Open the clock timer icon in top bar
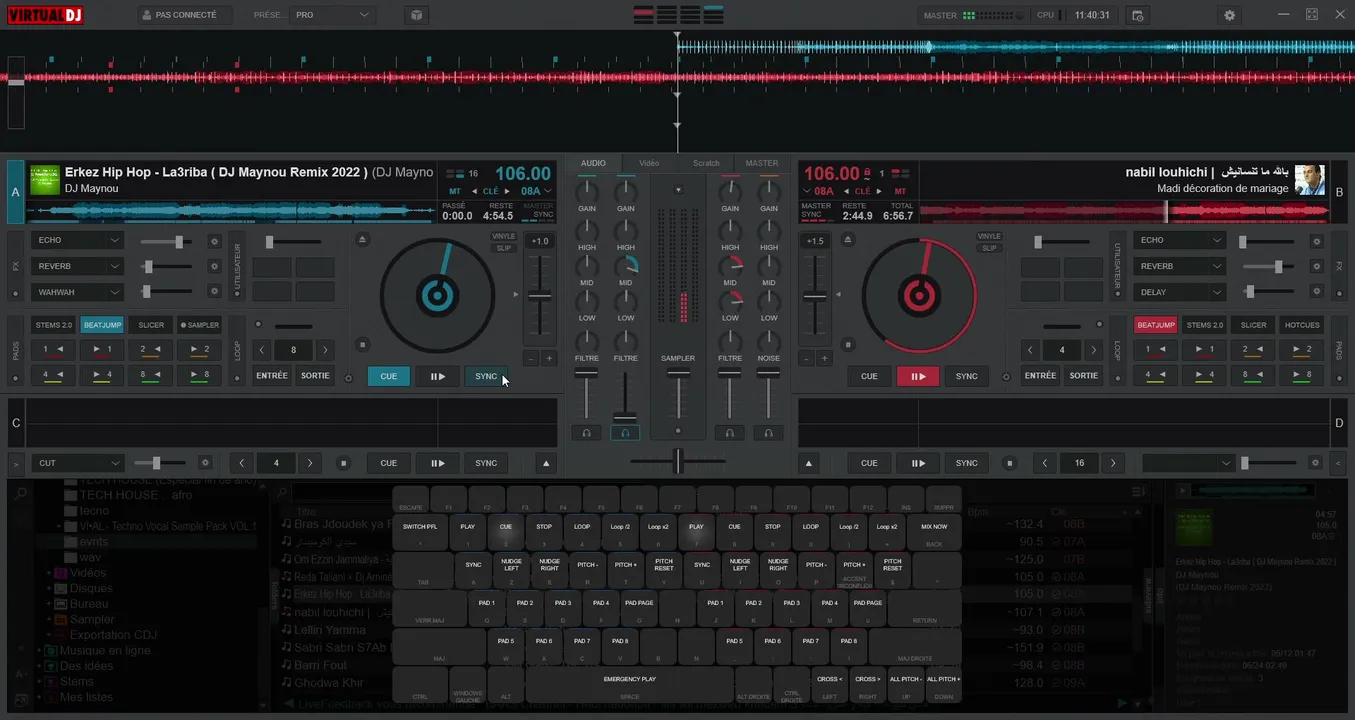This screenshot has width=1355, height=720. point(1137,15)
